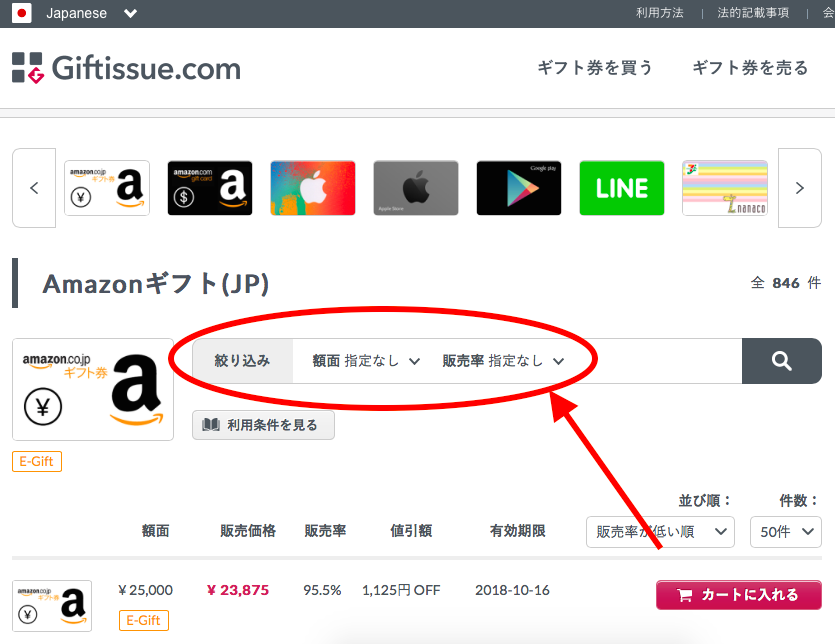The width and height of the screenshot is (835, 644).
Task: Click the 利用条件を見る button
Action: click(x=263, y=425)
